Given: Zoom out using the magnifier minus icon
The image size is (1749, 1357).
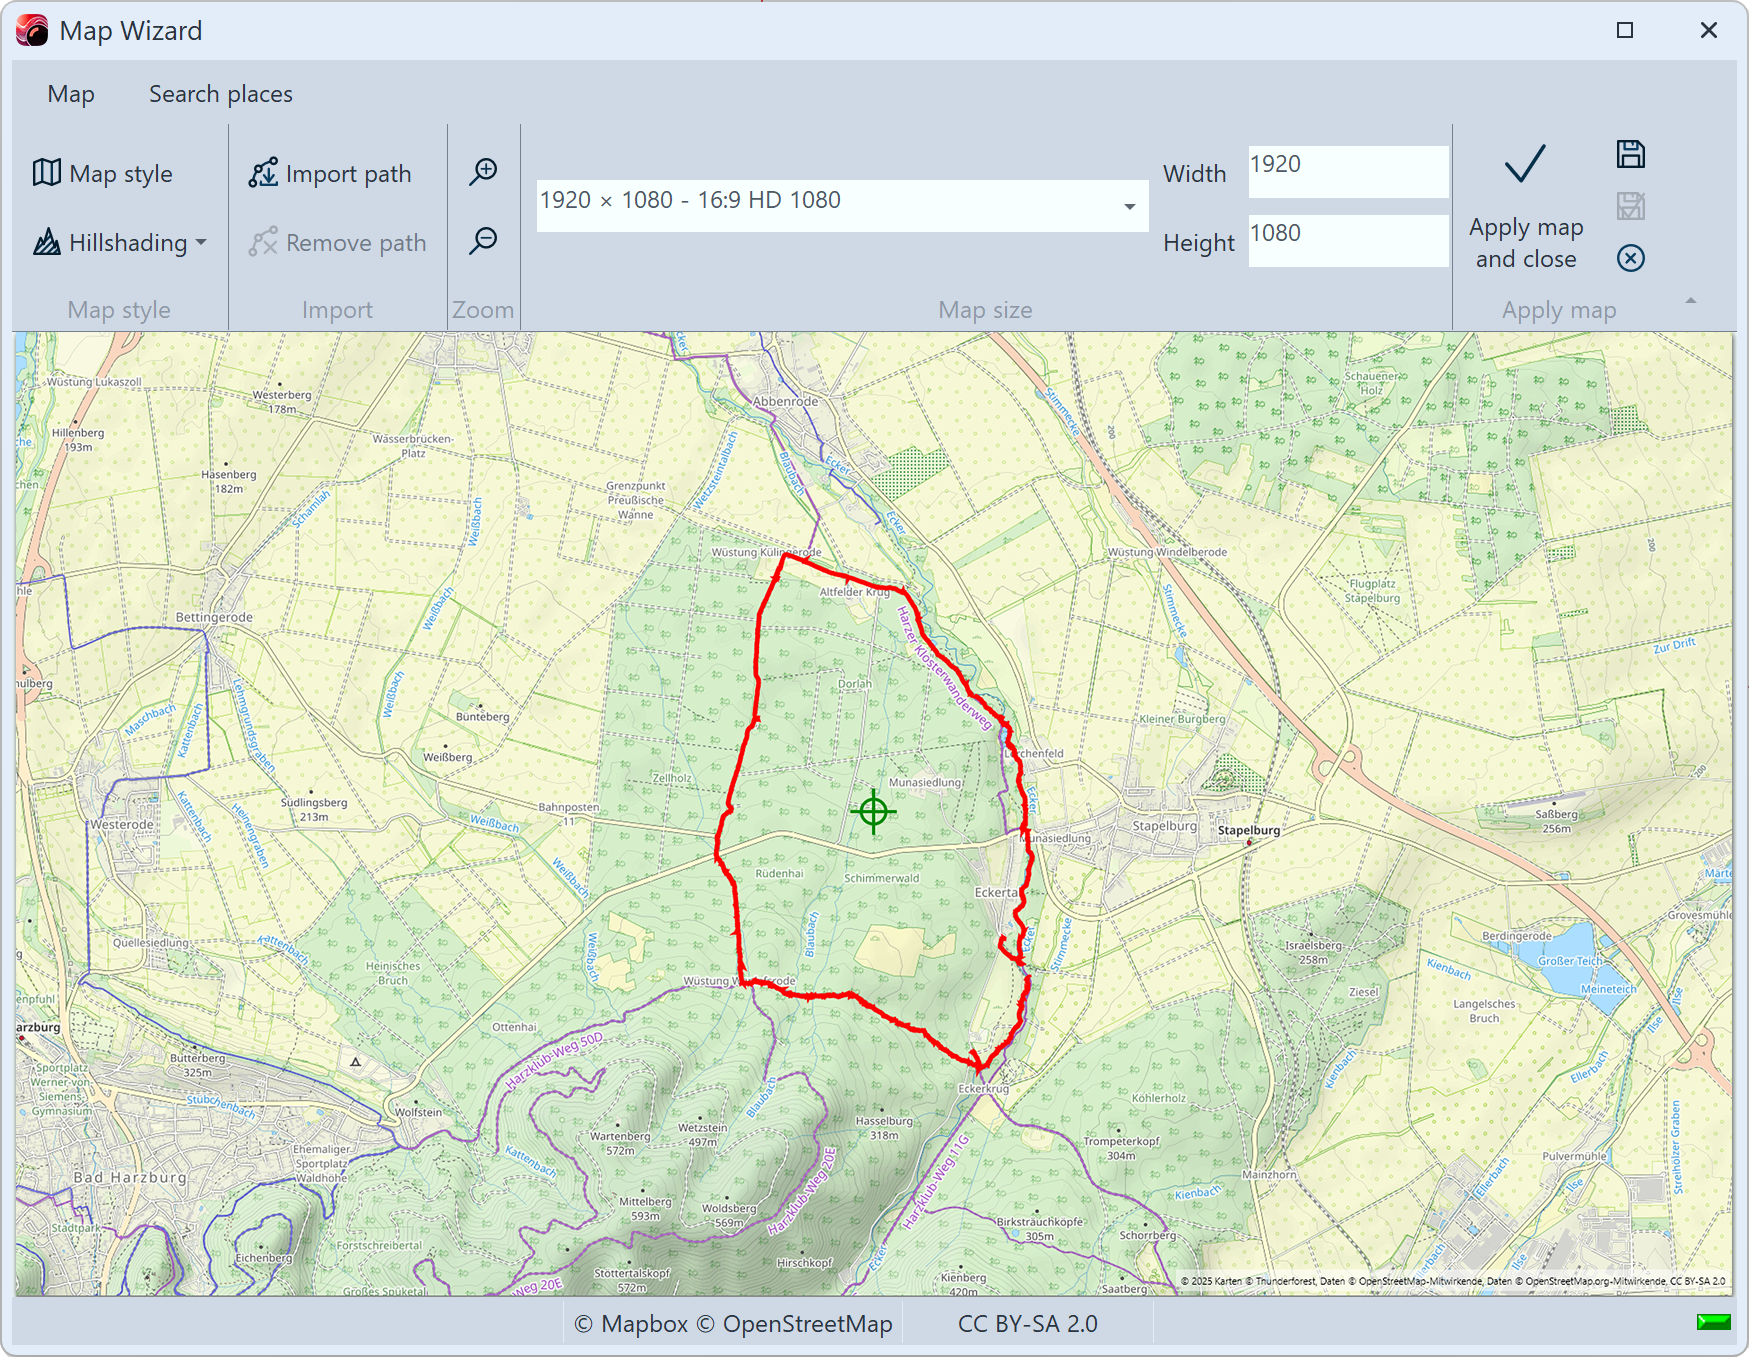Looking at the screenshot, I should pyautogui.click(x=483, y=241).
